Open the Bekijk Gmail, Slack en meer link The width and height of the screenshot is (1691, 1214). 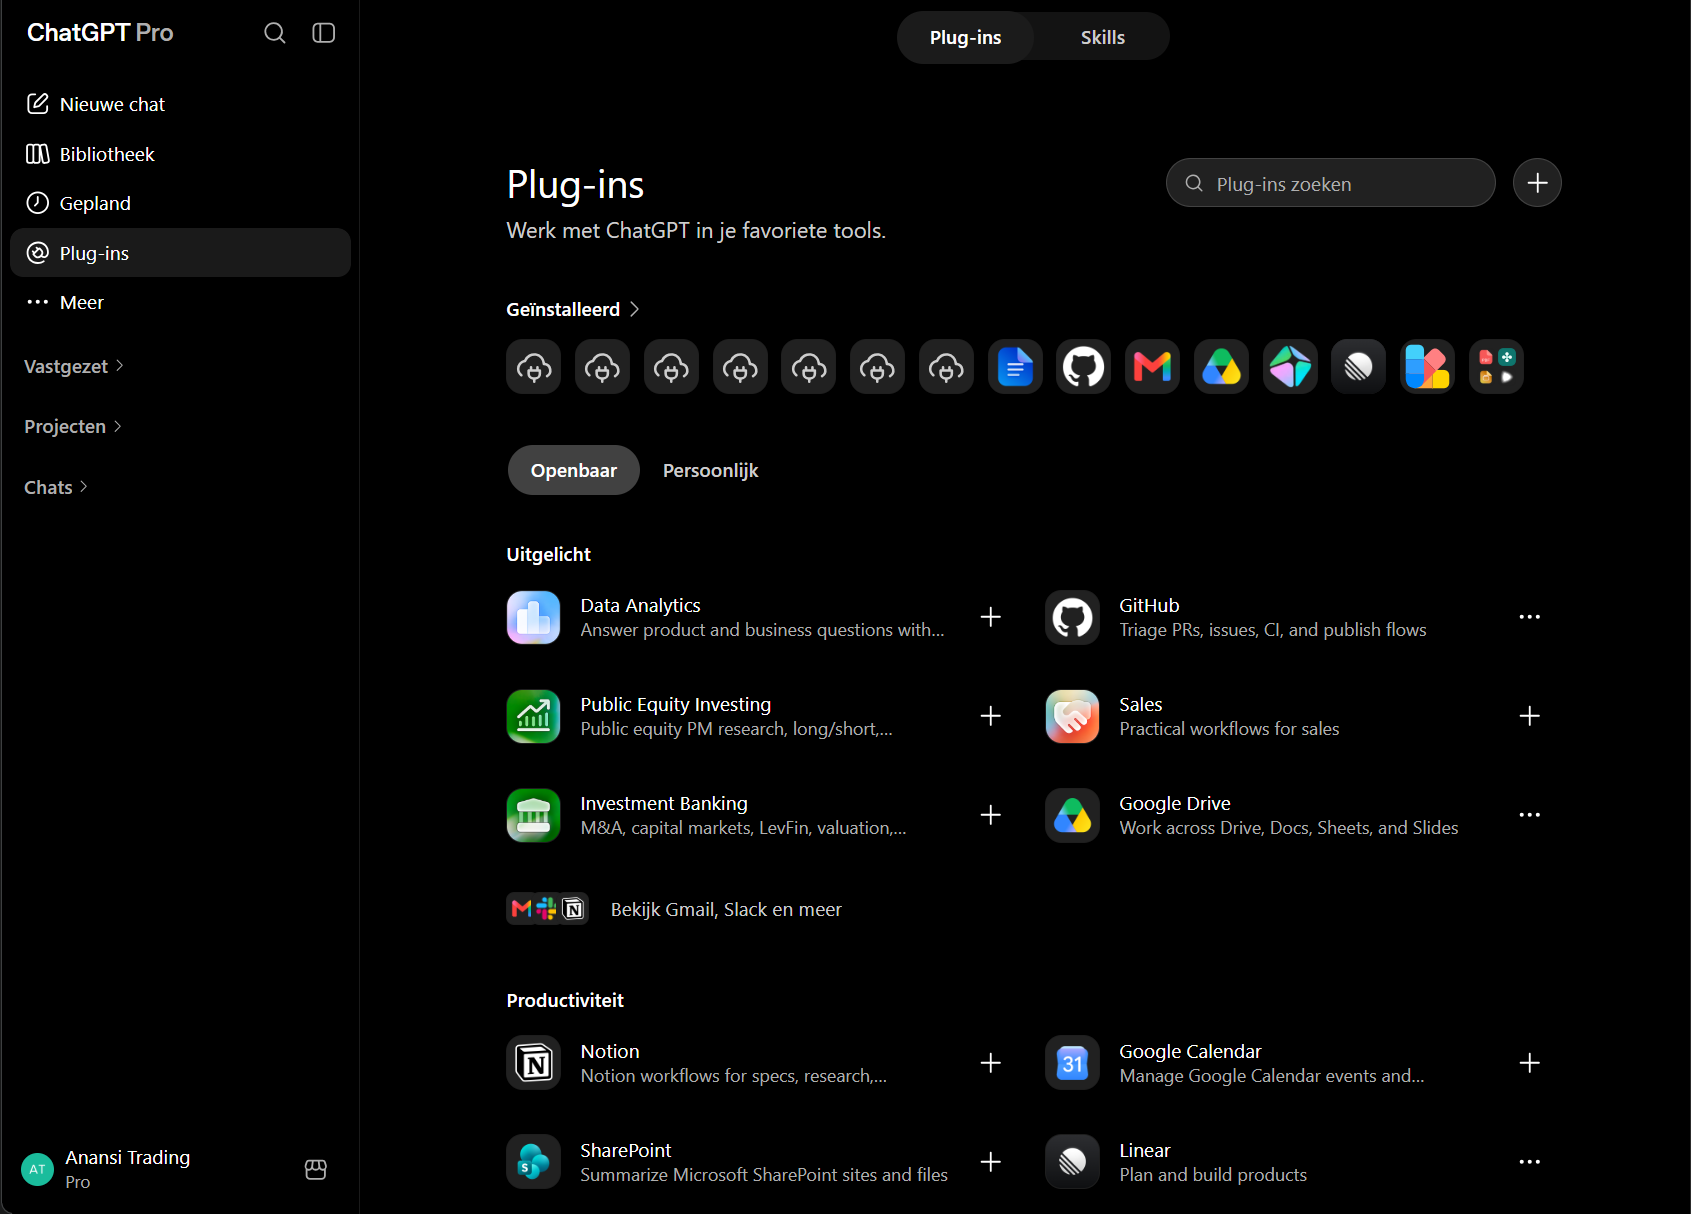click(674, 909)
